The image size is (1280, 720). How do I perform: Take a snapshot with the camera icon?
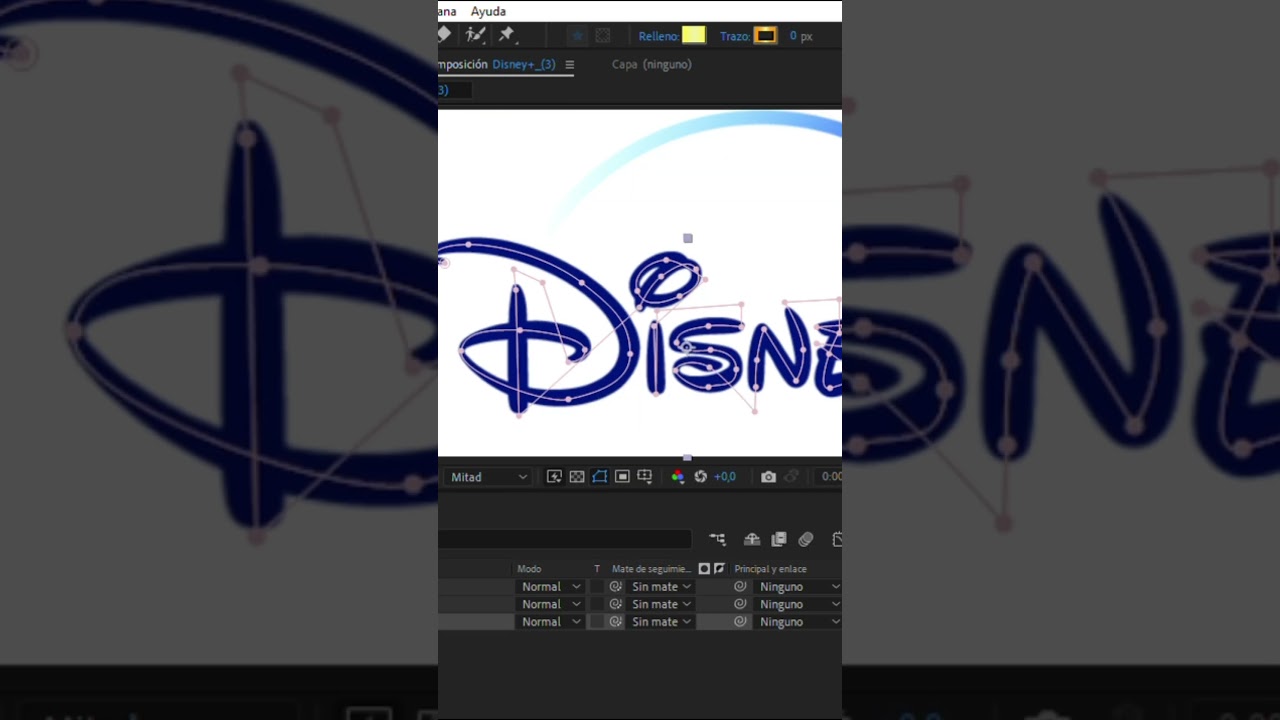pyautogui.click(x=768, y=477)
